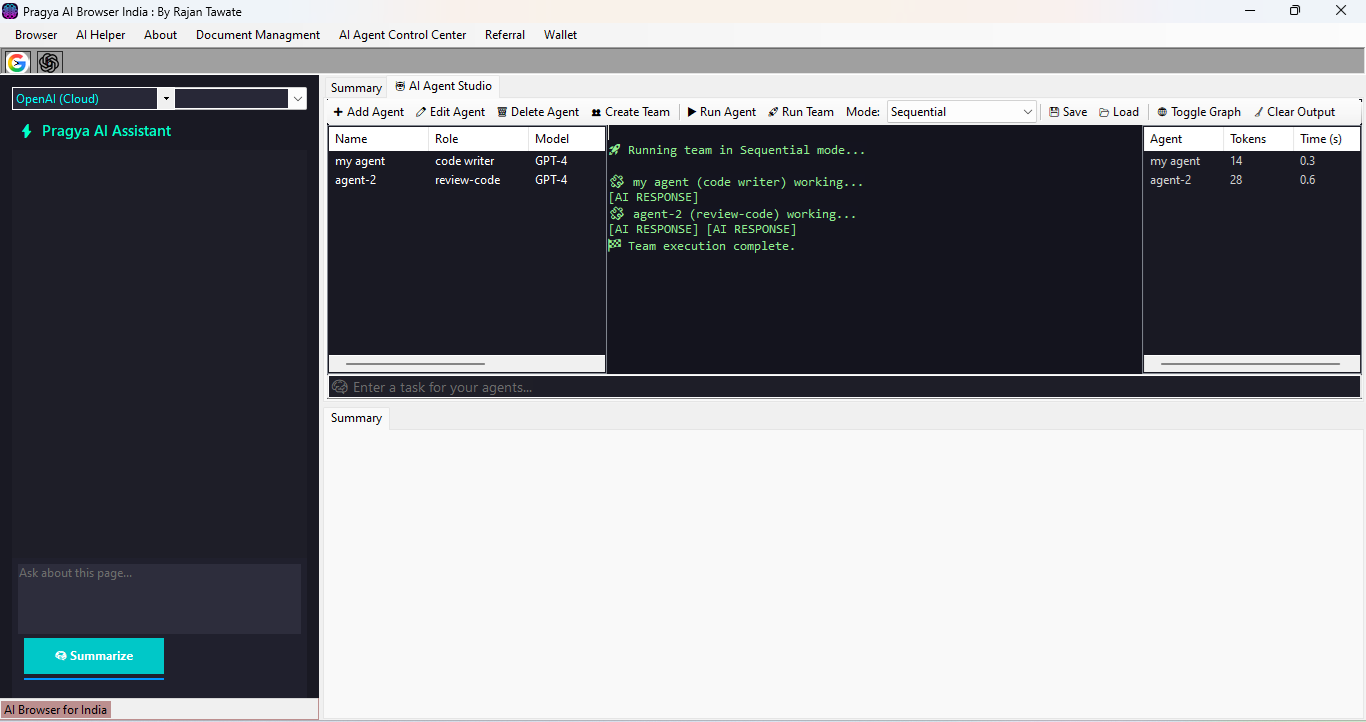Select agent-2 row in the agent list
This screenshot has width=1366, height=722.
(356, 180)
